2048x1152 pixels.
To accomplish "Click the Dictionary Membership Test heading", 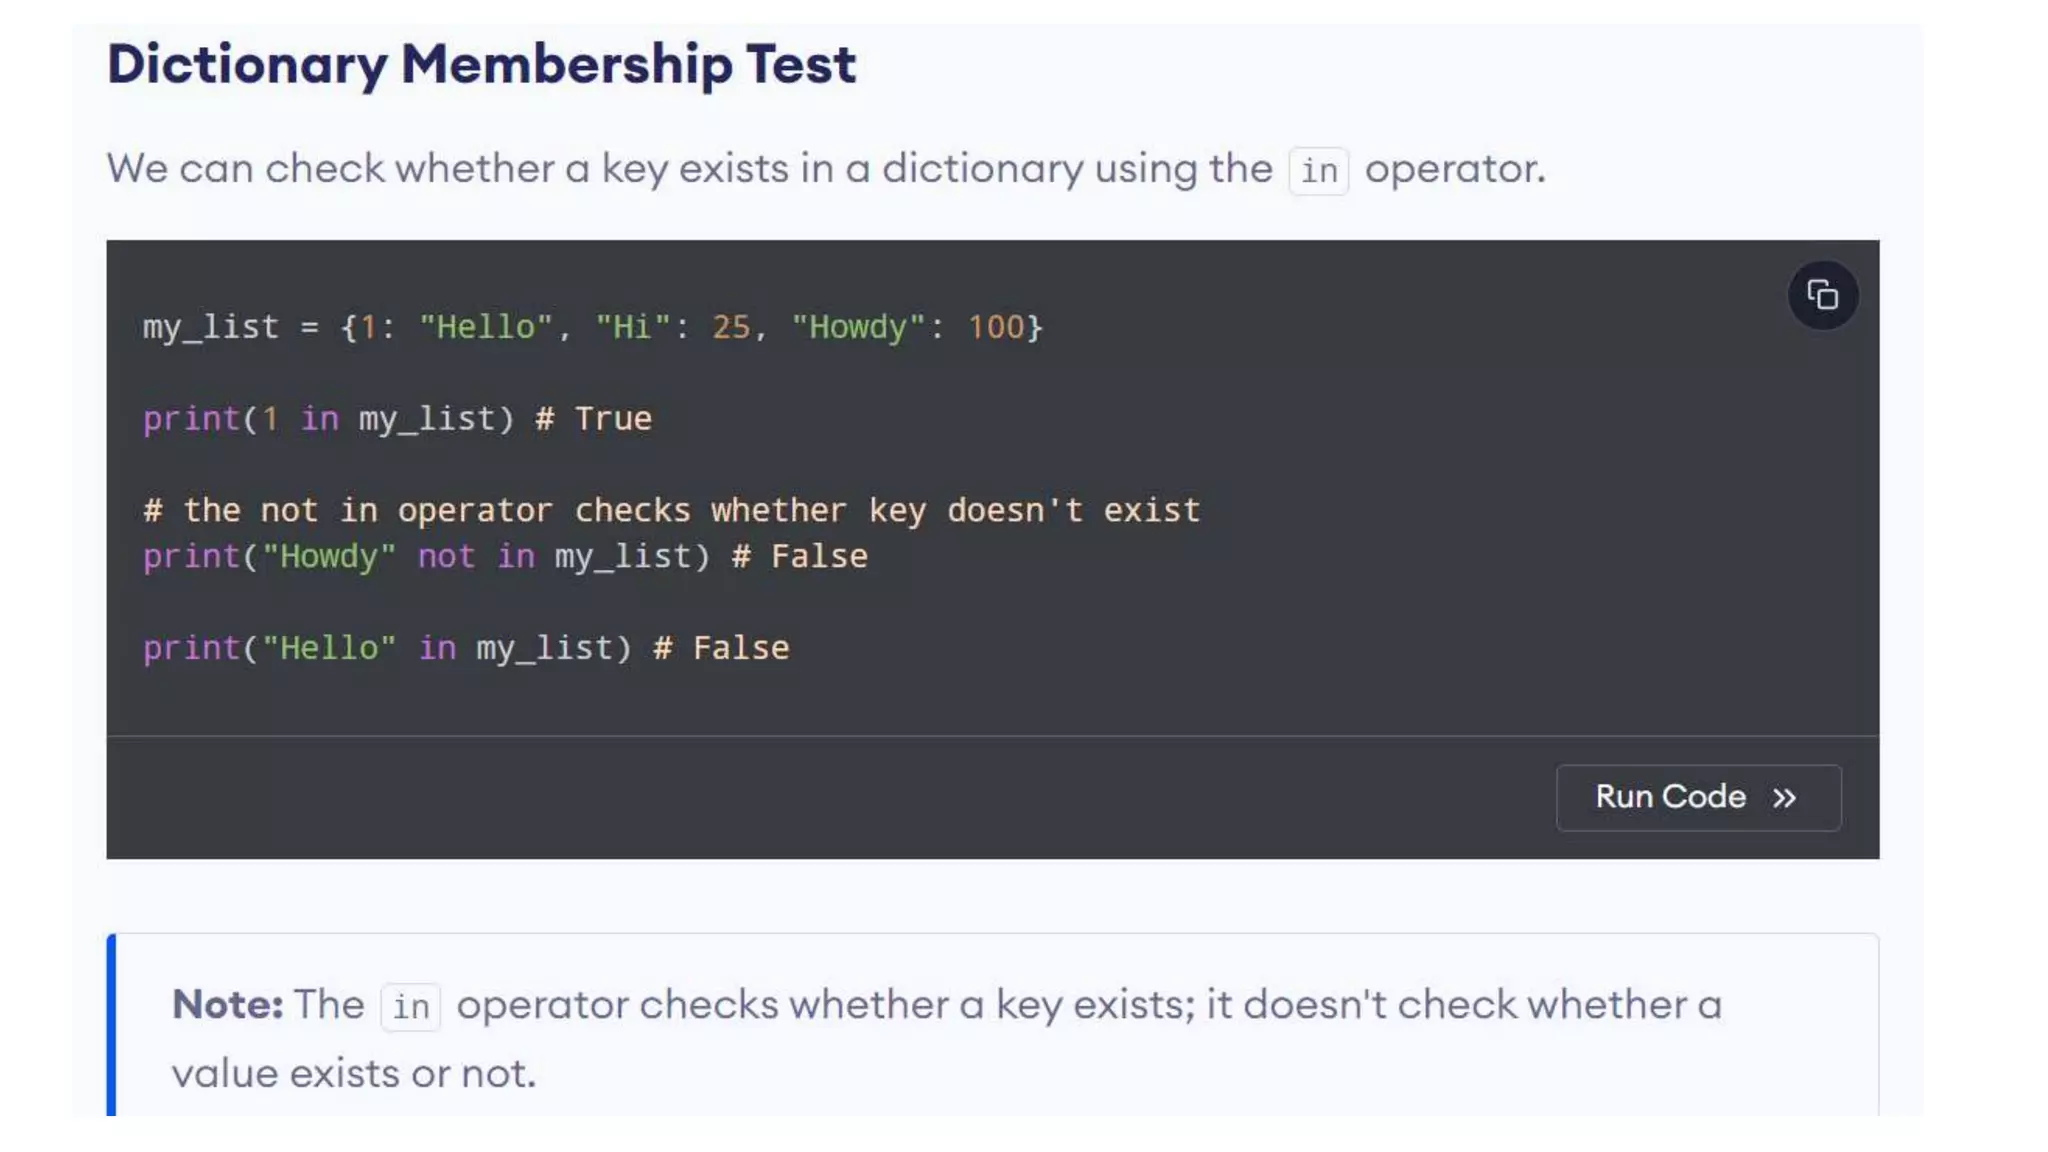I will (481, 64).
